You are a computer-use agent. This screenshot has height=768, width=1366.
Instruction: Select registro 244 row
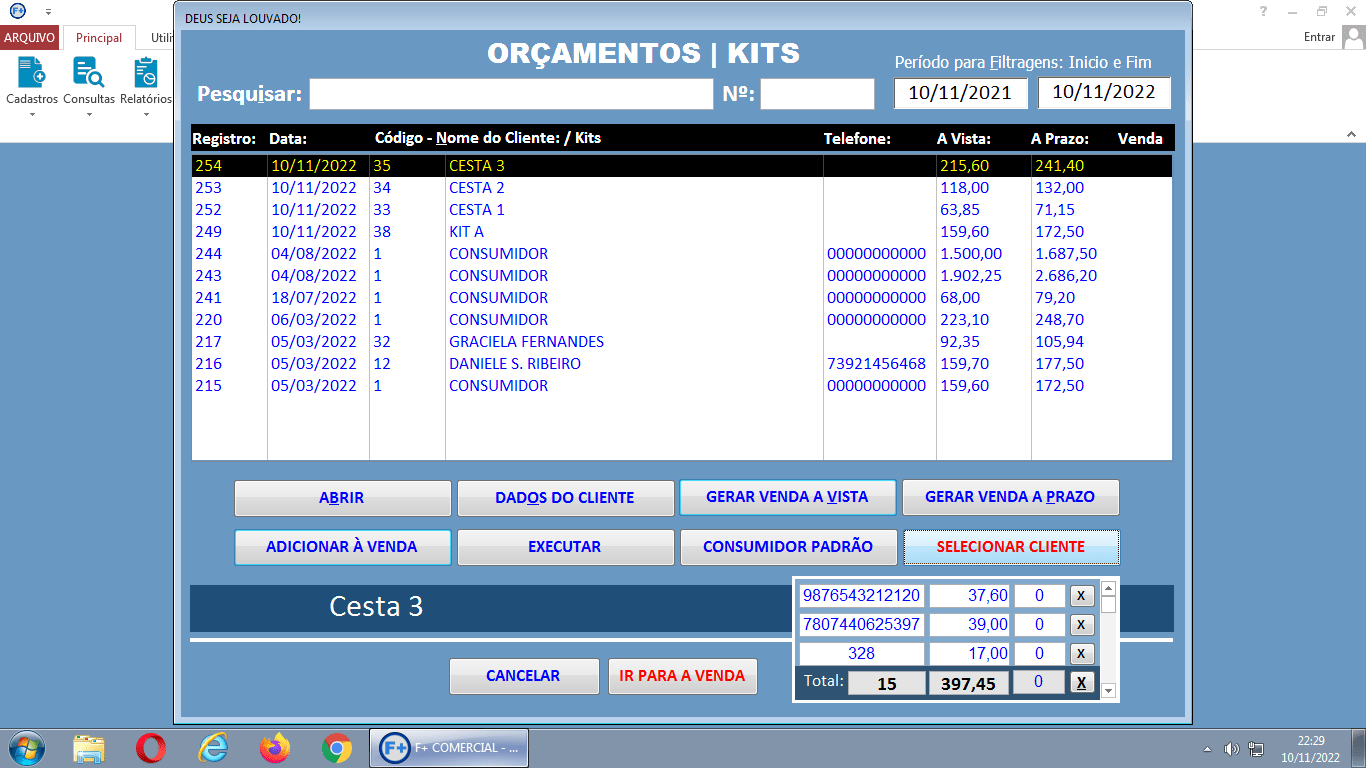coord(681,254)
